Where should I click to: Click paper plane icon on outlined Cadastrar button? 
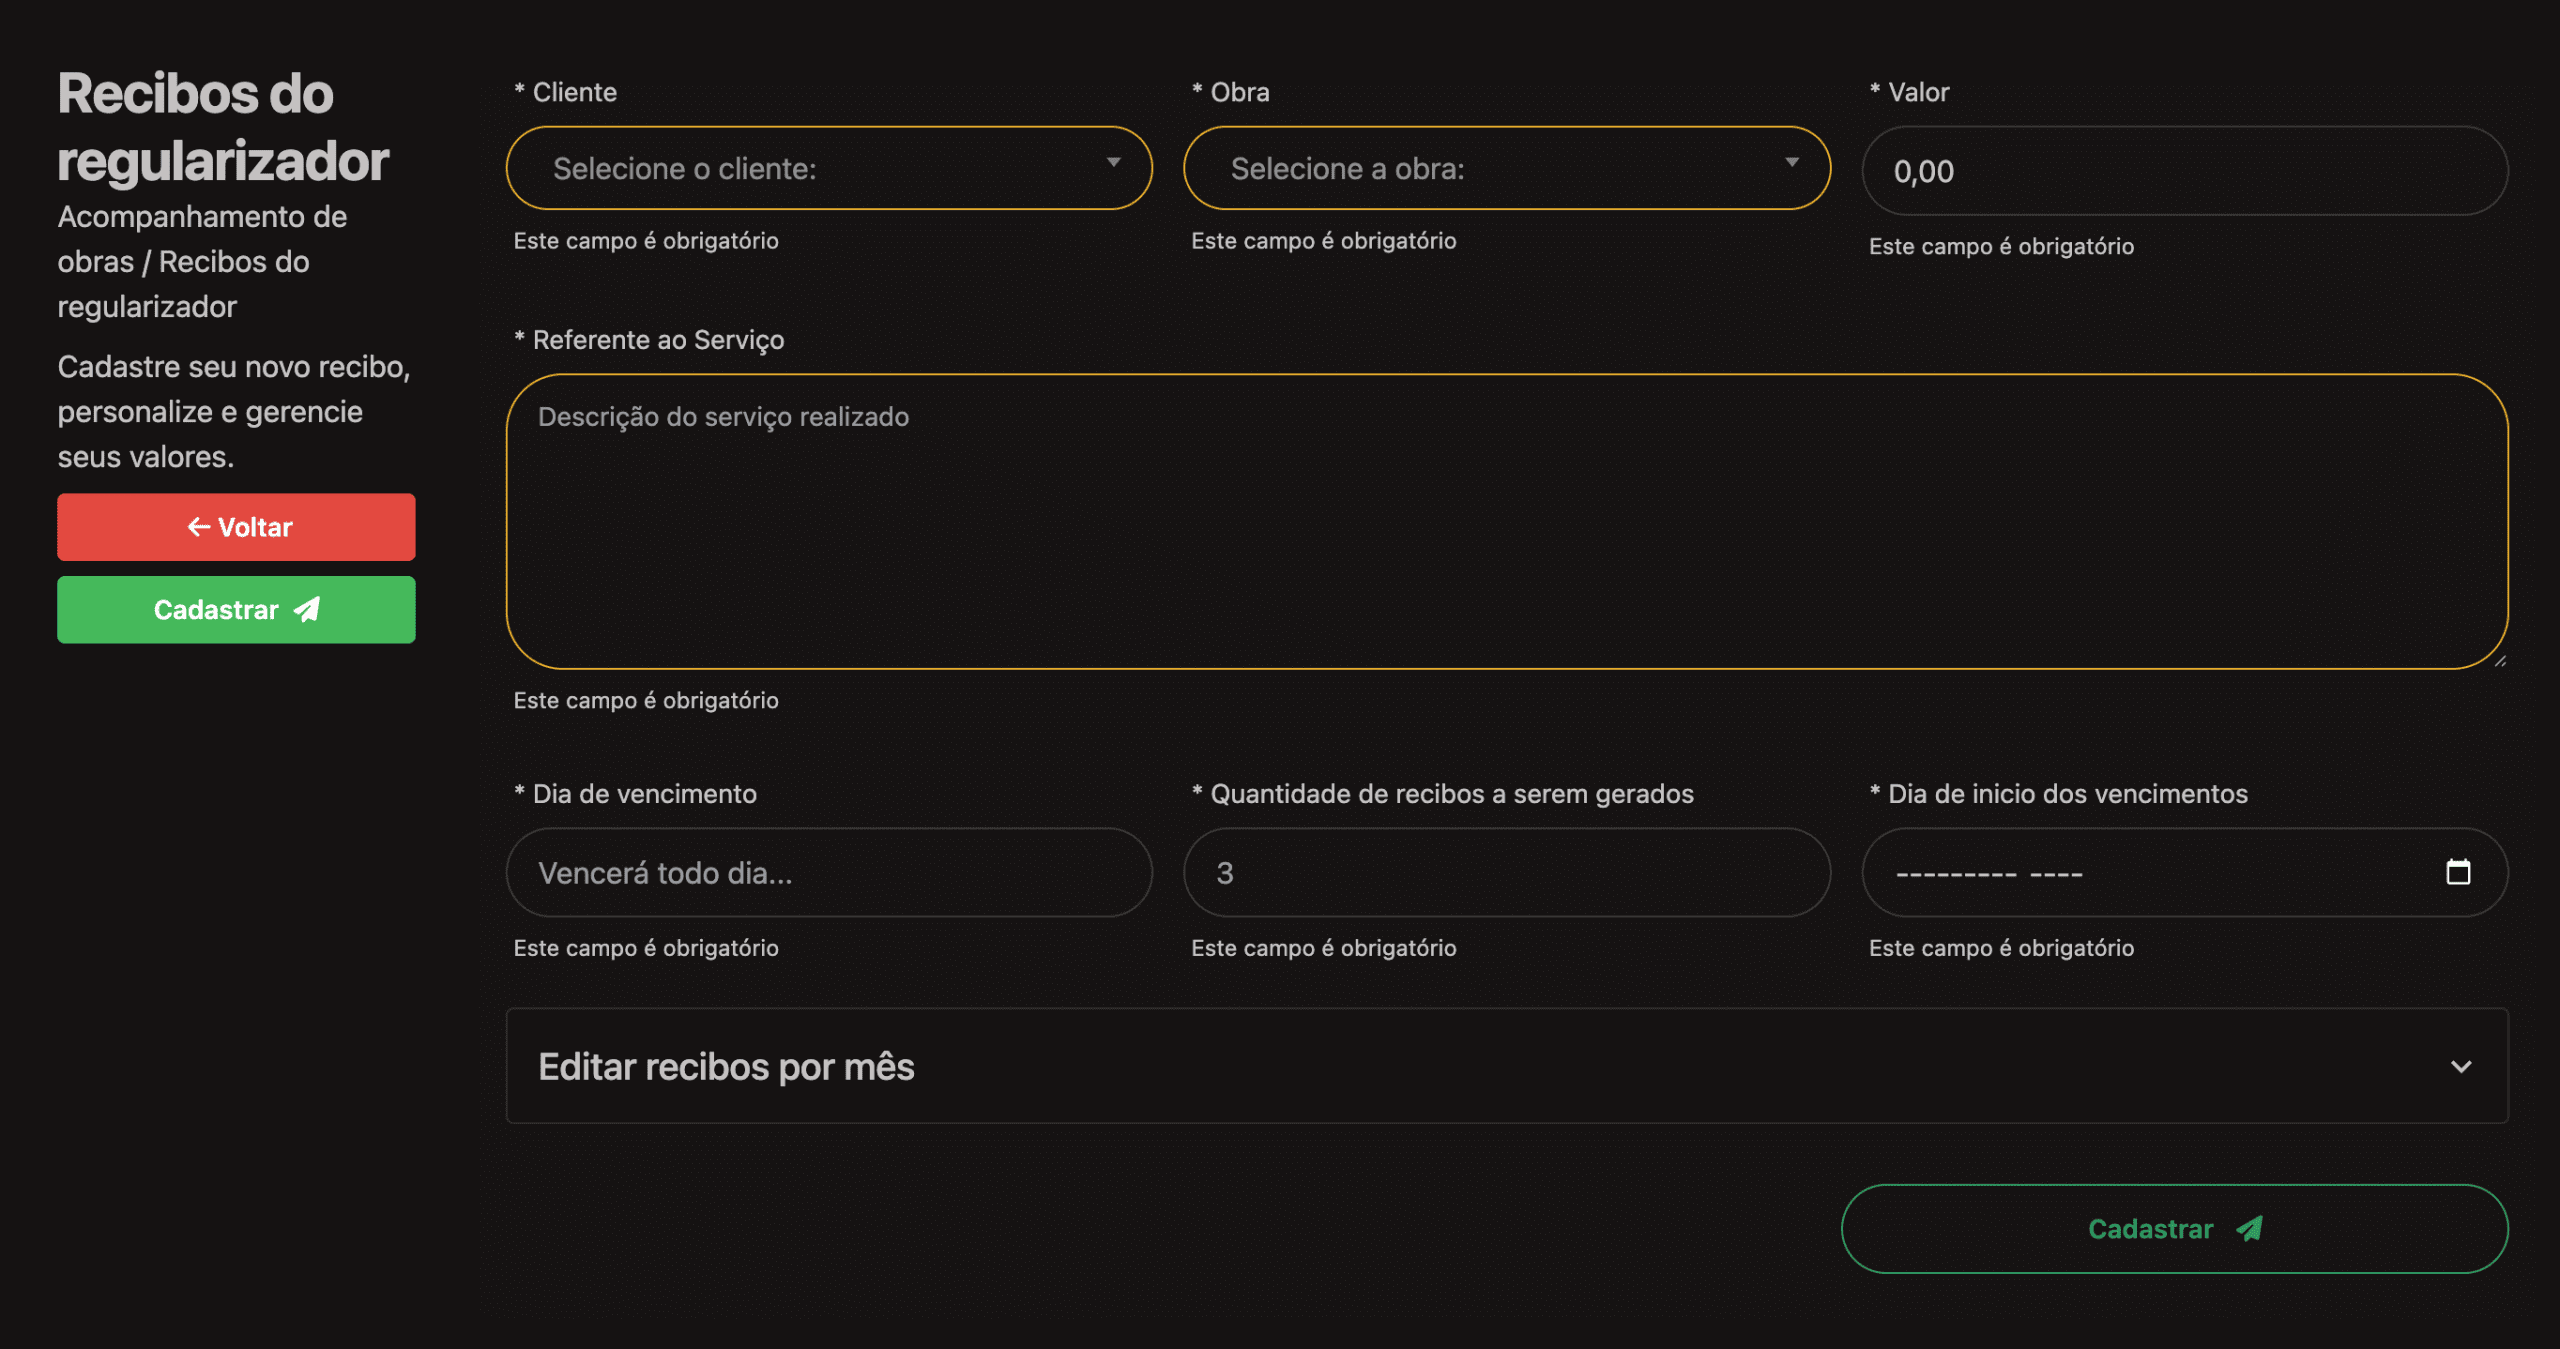[x=2250, y=1228]
